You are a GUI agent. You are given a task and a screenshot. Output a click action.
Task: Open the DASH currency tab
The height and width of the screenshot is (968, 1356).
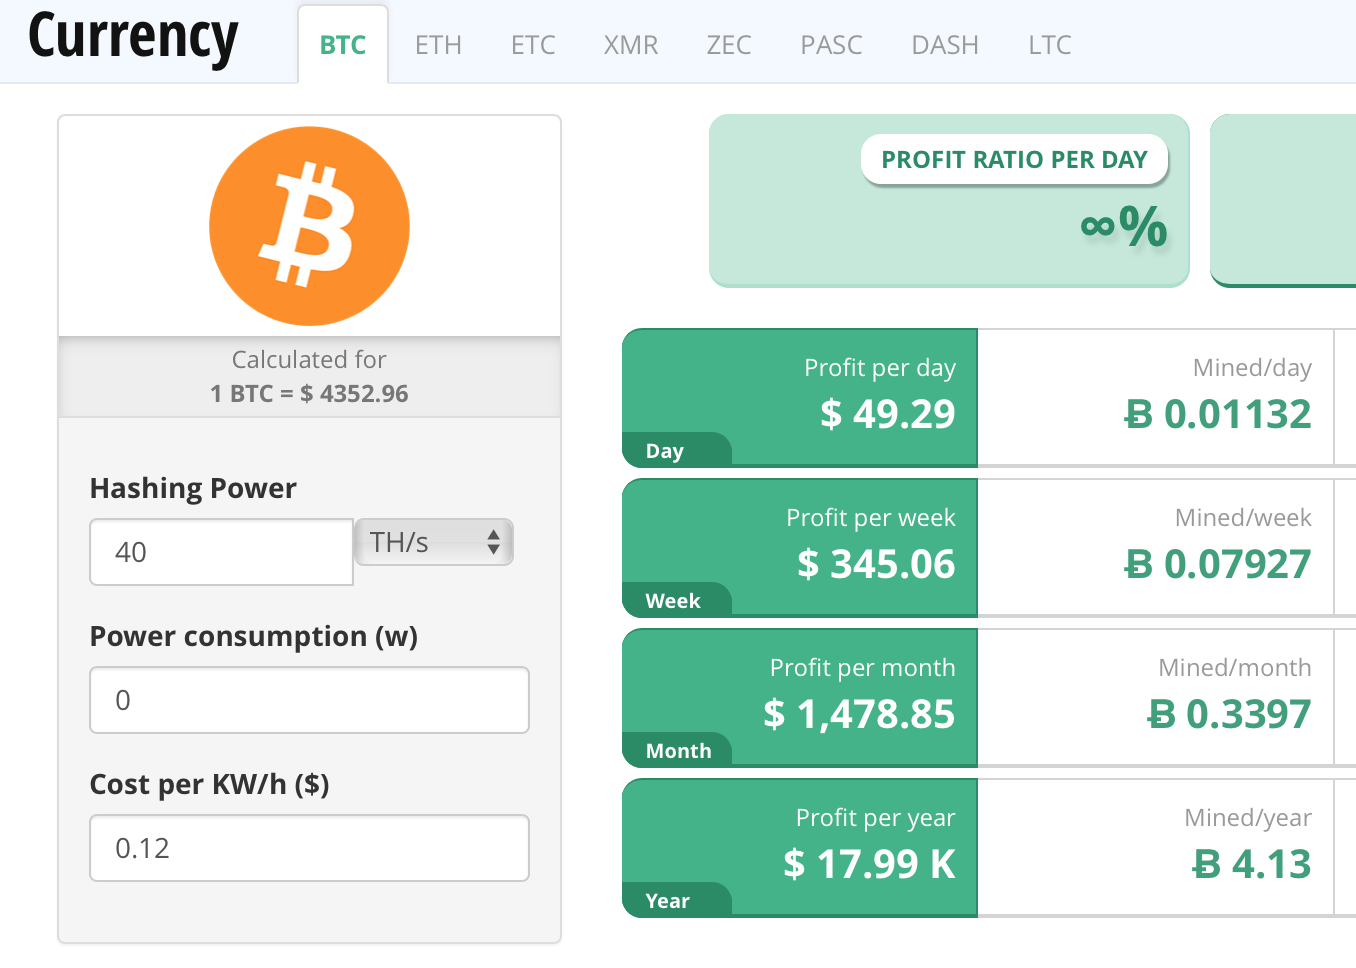pos(944,44)
